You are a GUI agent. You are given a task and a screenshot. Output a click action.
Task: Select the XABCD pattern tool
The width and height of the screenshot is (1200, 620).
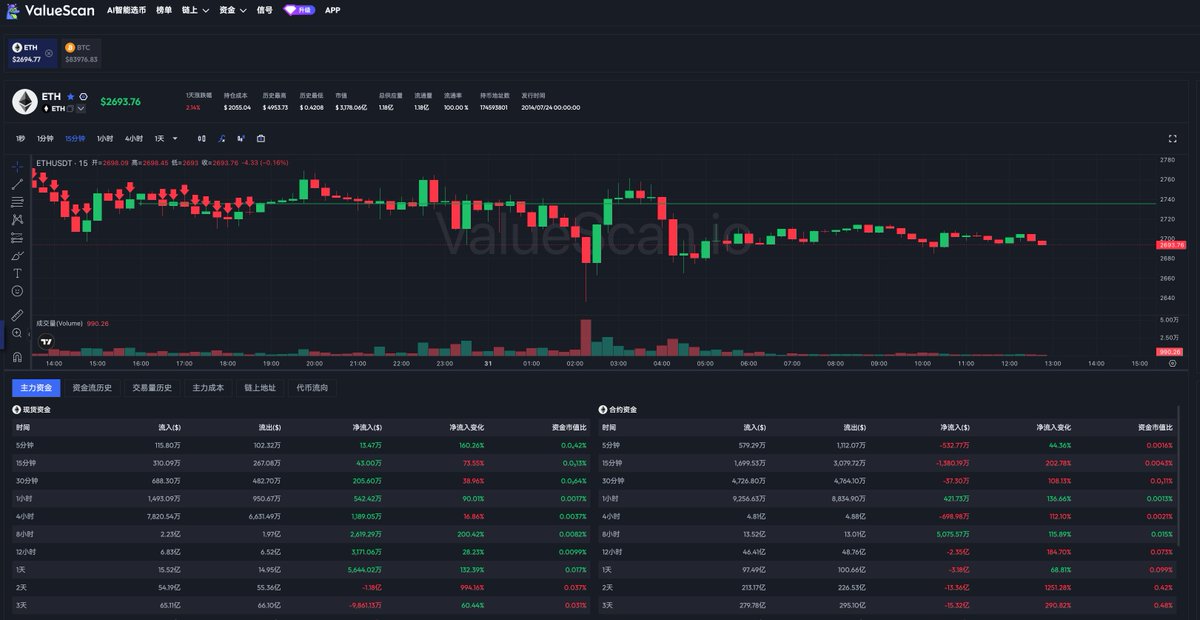coord(17,219)
